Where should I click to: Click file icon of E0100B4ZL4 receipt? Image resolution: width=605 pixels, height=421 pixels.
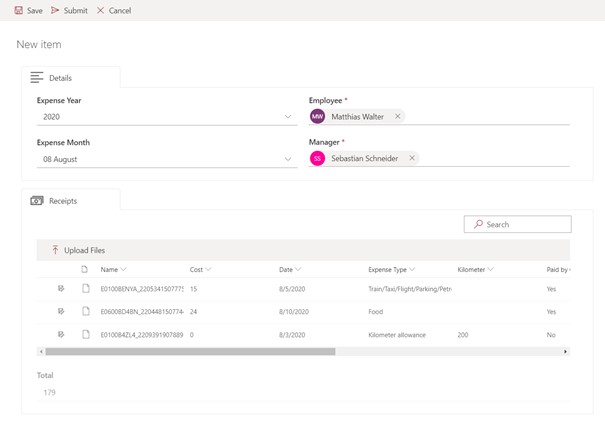tap(86, 334)
